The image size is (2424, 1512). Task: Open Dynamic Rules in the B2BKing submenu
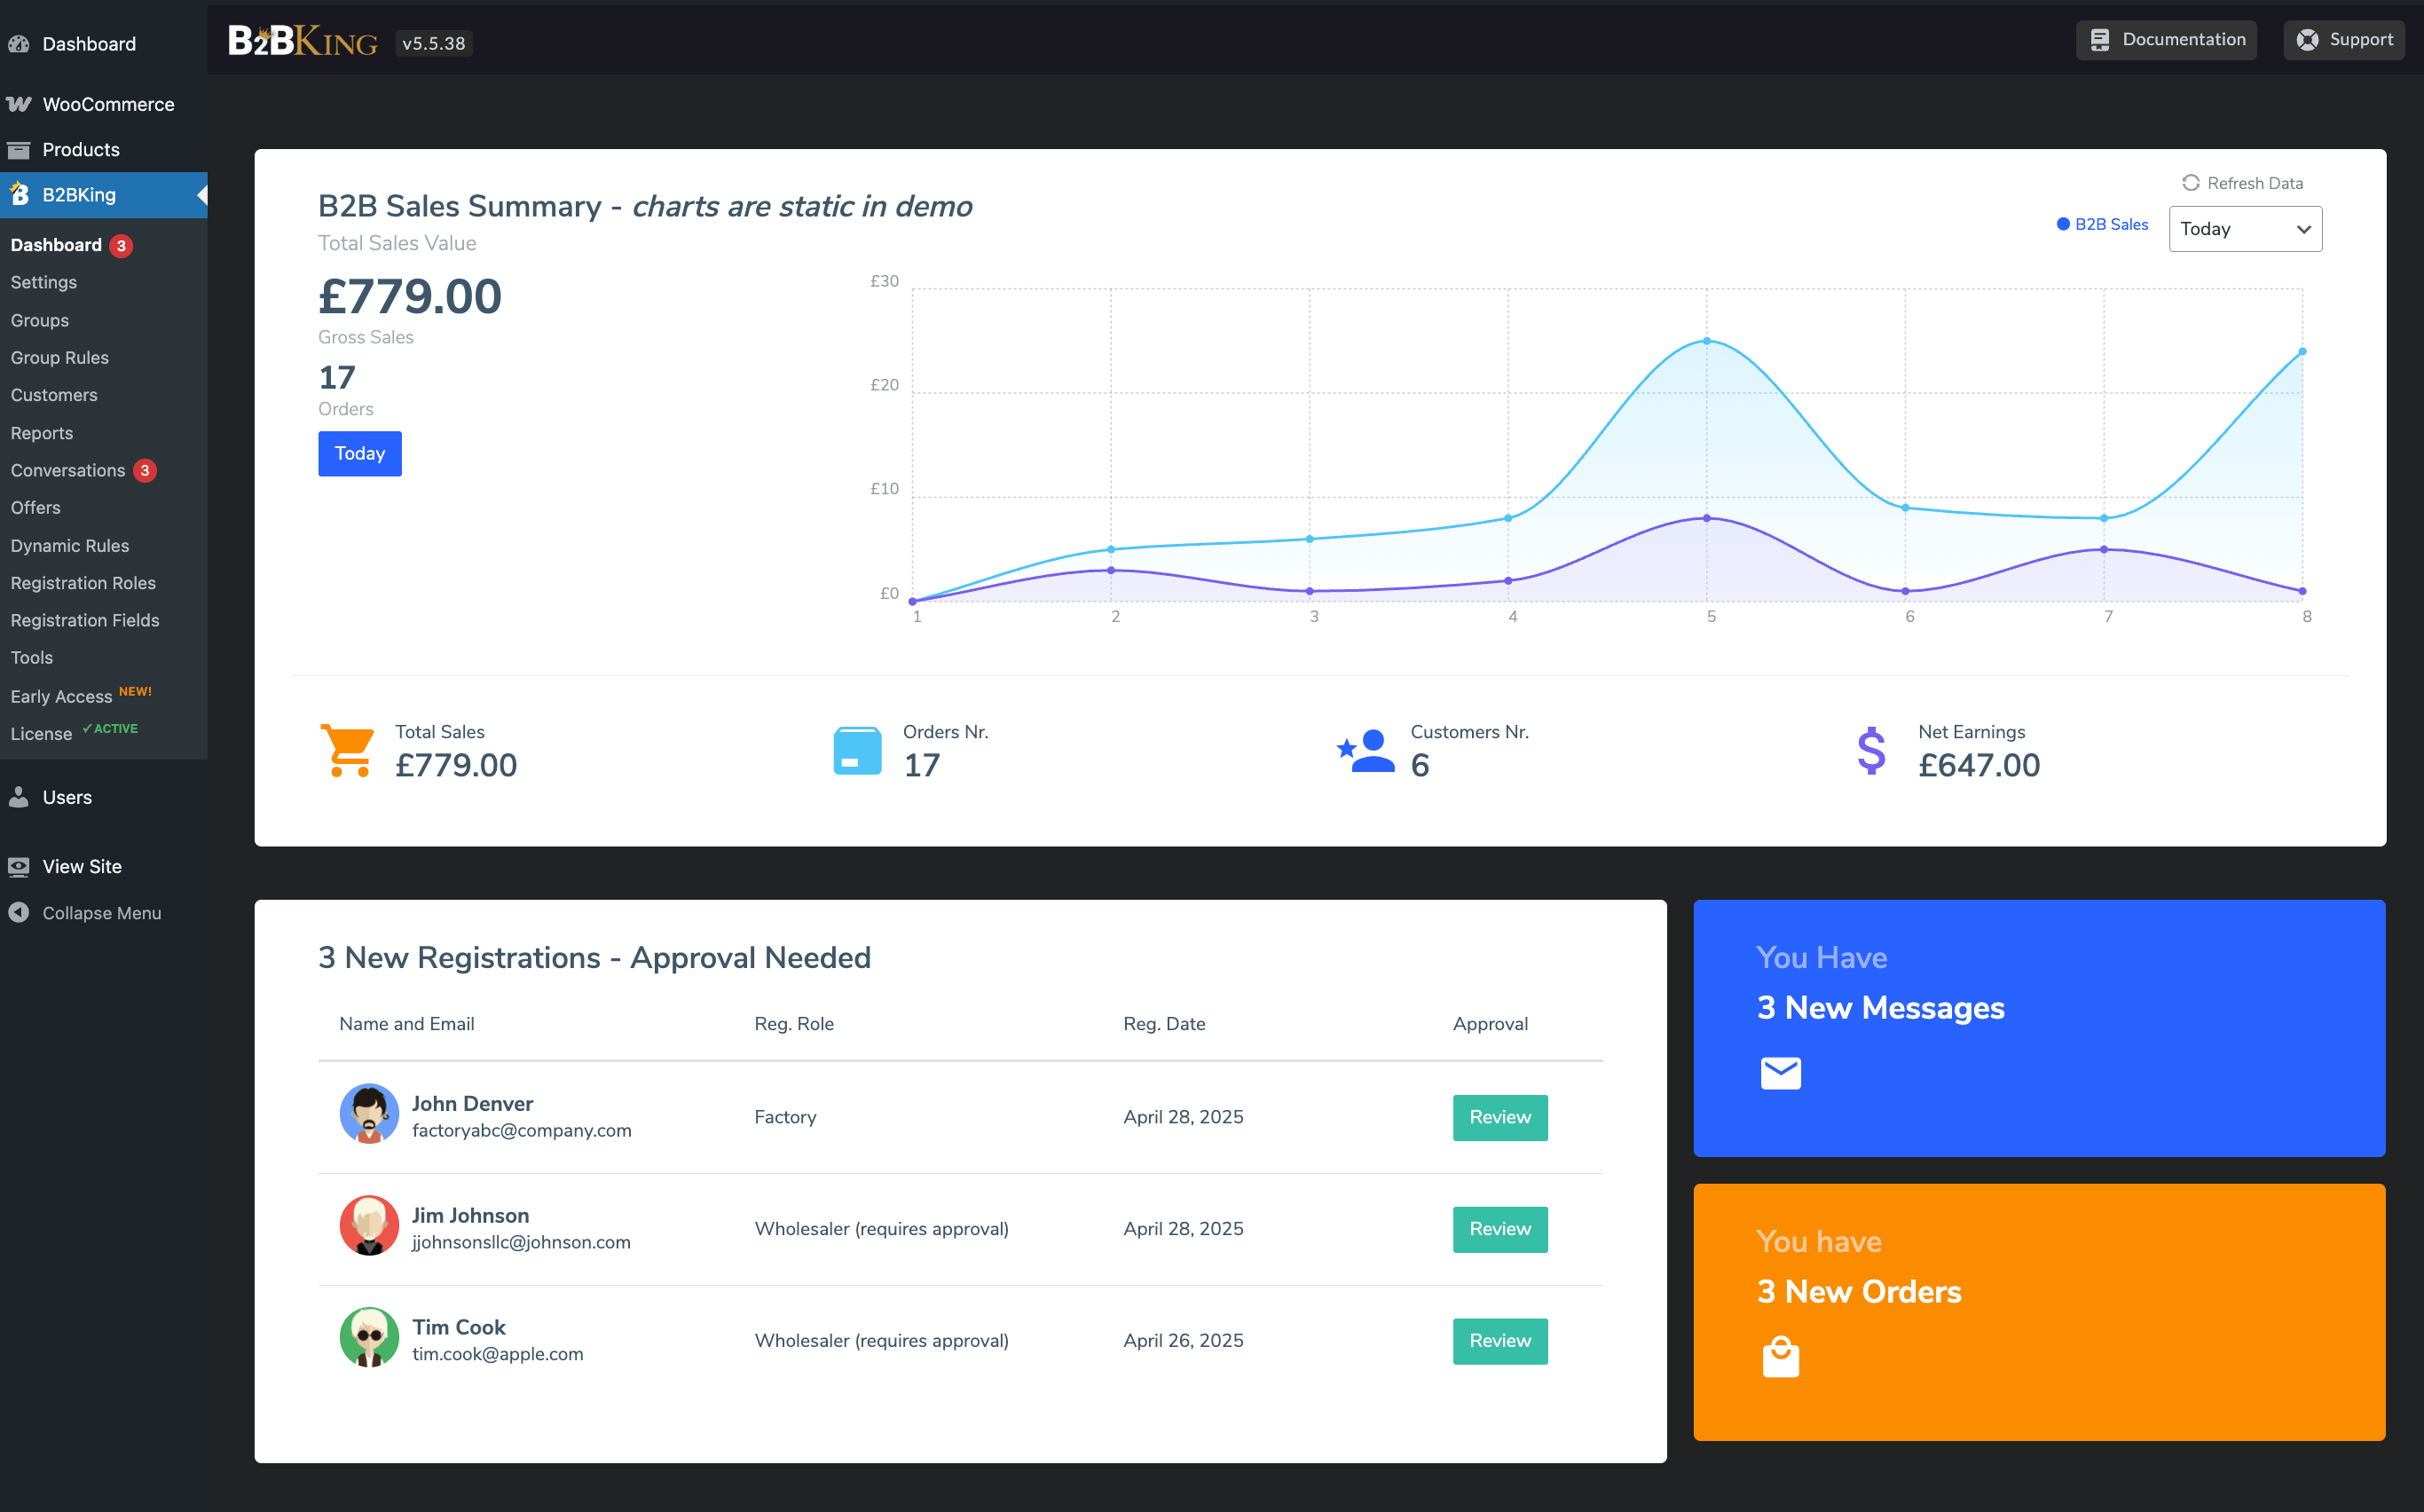70,546
